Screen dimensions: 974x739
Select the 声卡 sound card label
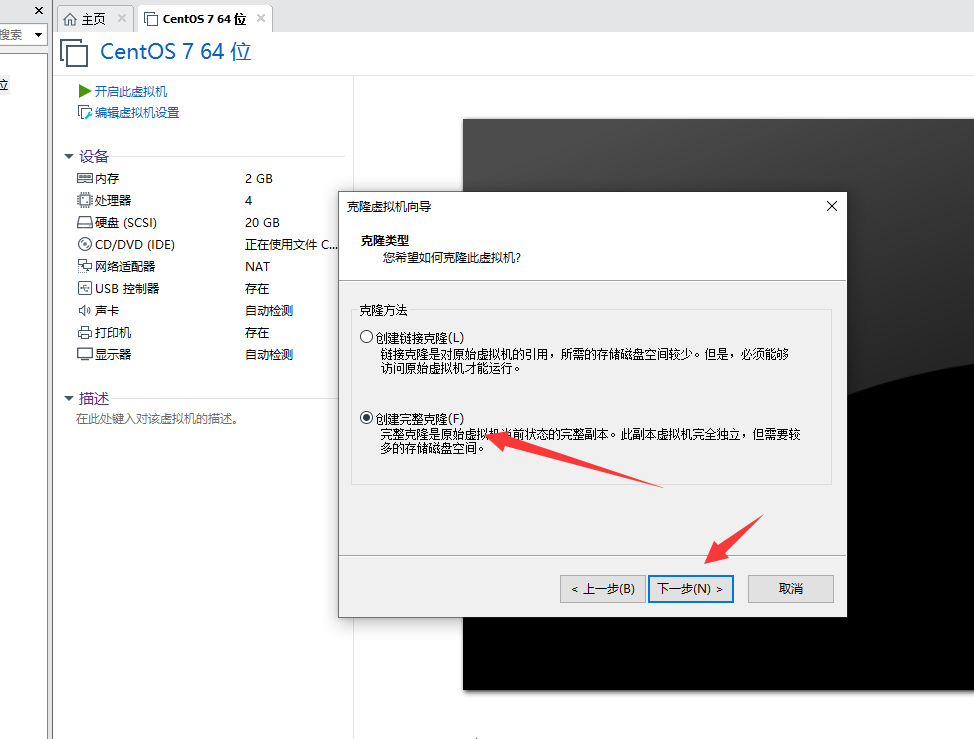tap(107, 311)
